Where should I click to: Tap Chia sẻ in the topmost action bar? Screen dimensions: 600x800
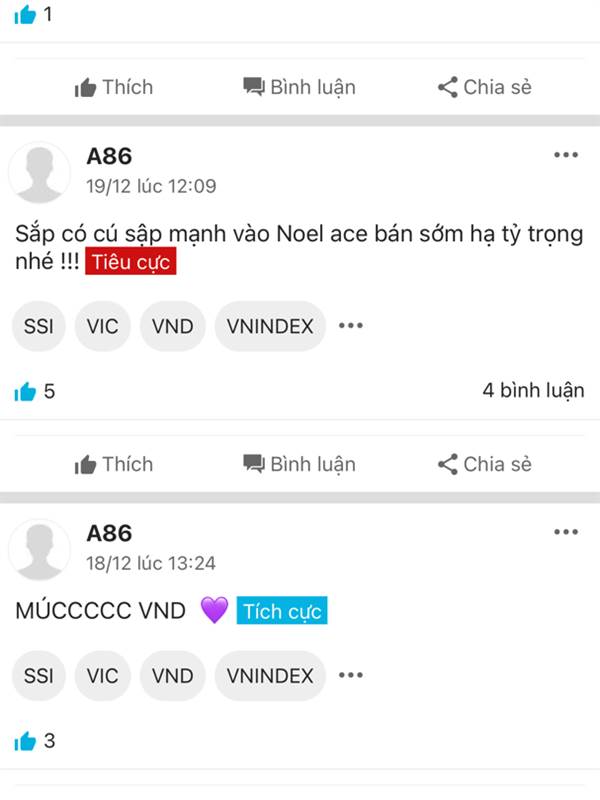[x=484, y=87]
